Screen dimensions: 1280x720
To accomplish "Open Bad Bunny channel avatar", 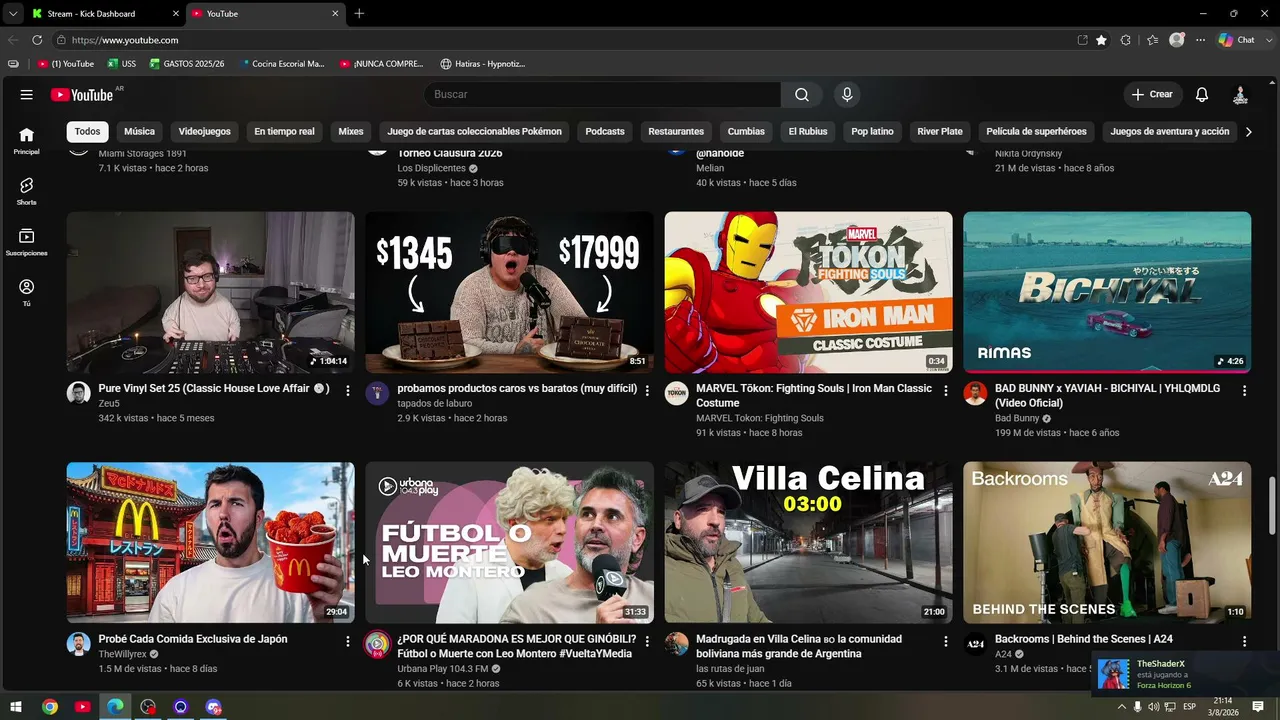I will pos(975,393).
